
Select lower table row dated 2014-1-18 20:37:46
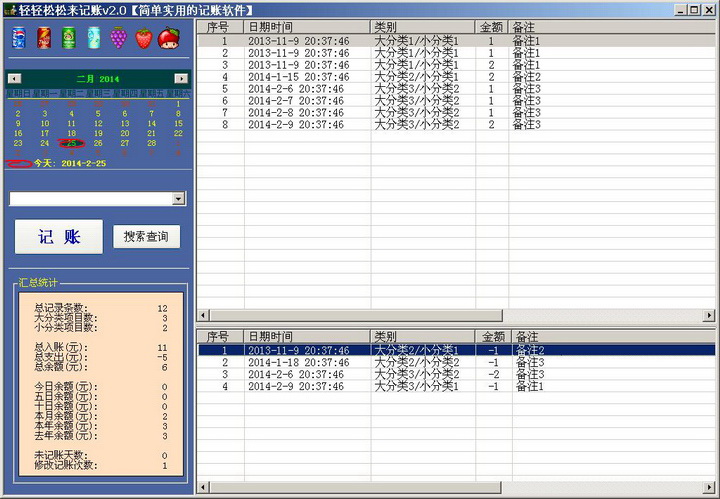[456, 363]
